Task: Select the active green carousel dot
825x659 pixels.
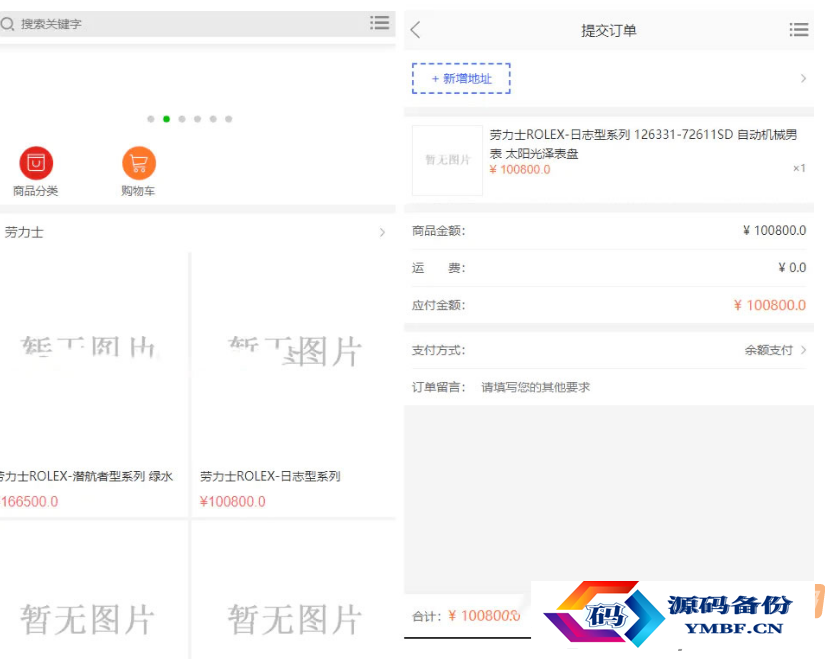Action: pyautogui.click(x=166, y=119)
